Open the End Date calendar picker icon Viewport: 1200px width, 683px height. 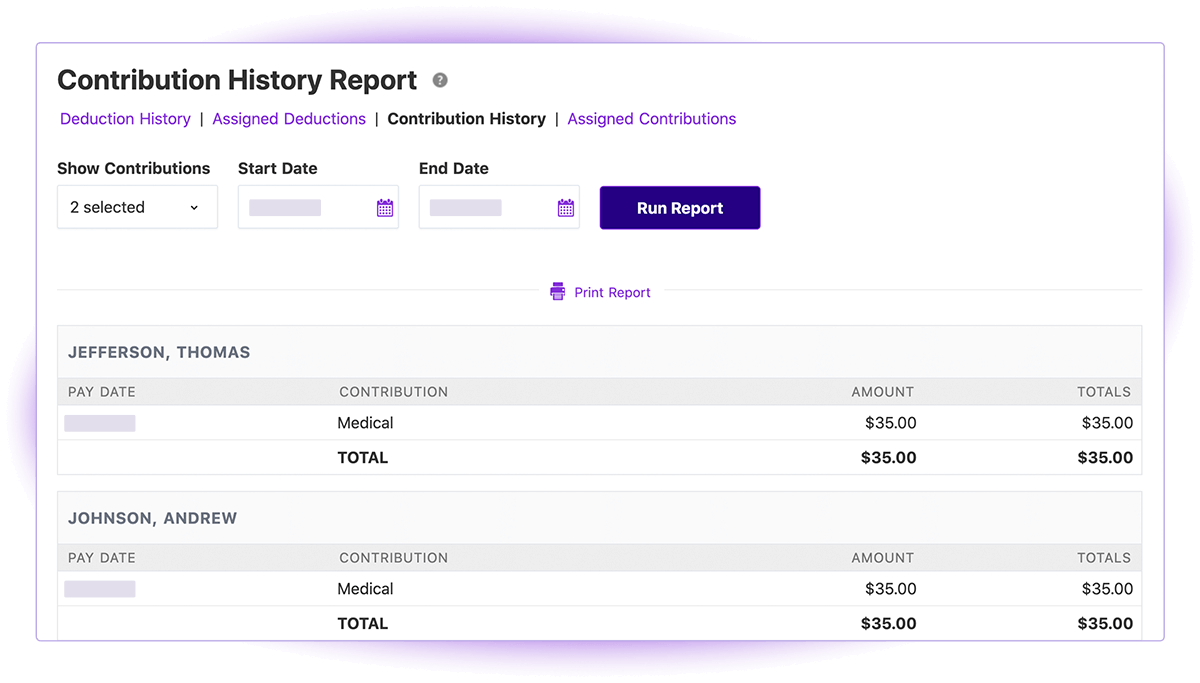tap(566, 208)
